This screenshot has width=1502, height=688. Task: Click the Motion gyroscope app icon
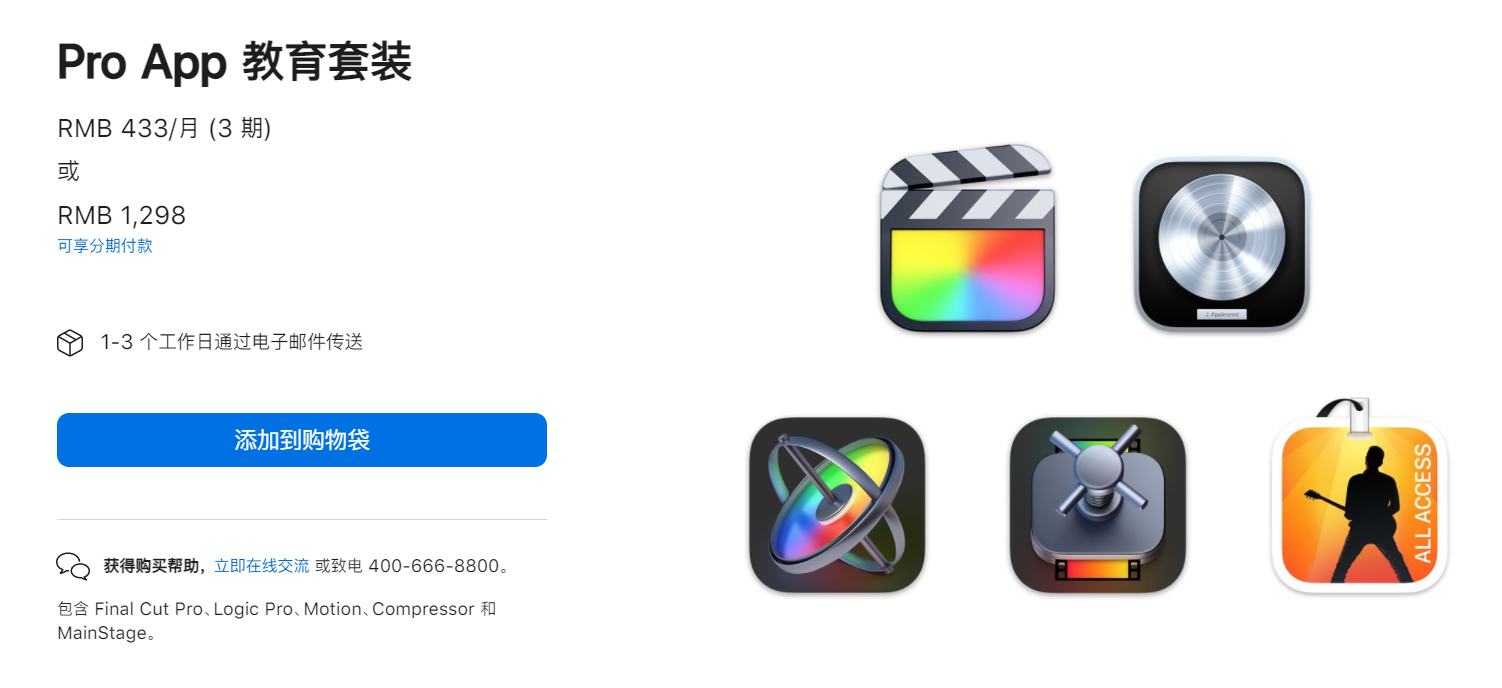coord(837,505)
